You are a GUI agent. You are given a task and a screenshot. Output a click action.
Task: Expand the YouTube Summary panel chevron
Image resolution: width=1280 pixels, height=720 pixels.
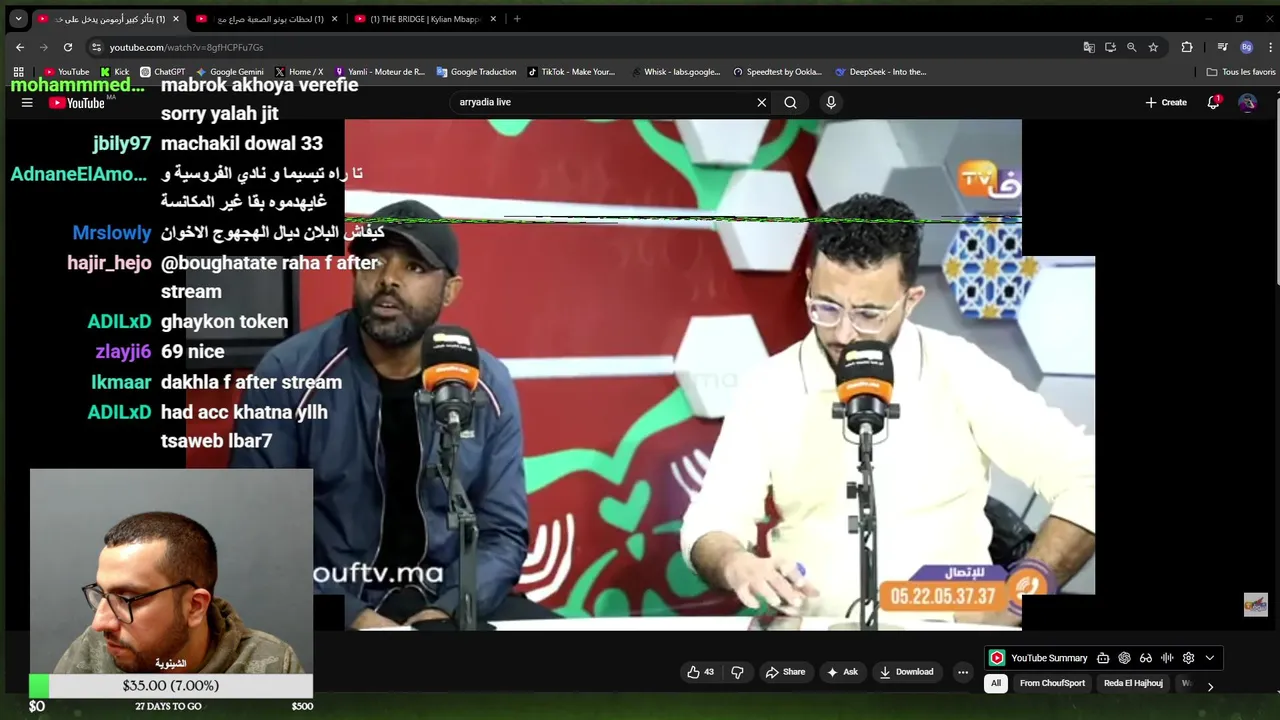pos(1210,658)
